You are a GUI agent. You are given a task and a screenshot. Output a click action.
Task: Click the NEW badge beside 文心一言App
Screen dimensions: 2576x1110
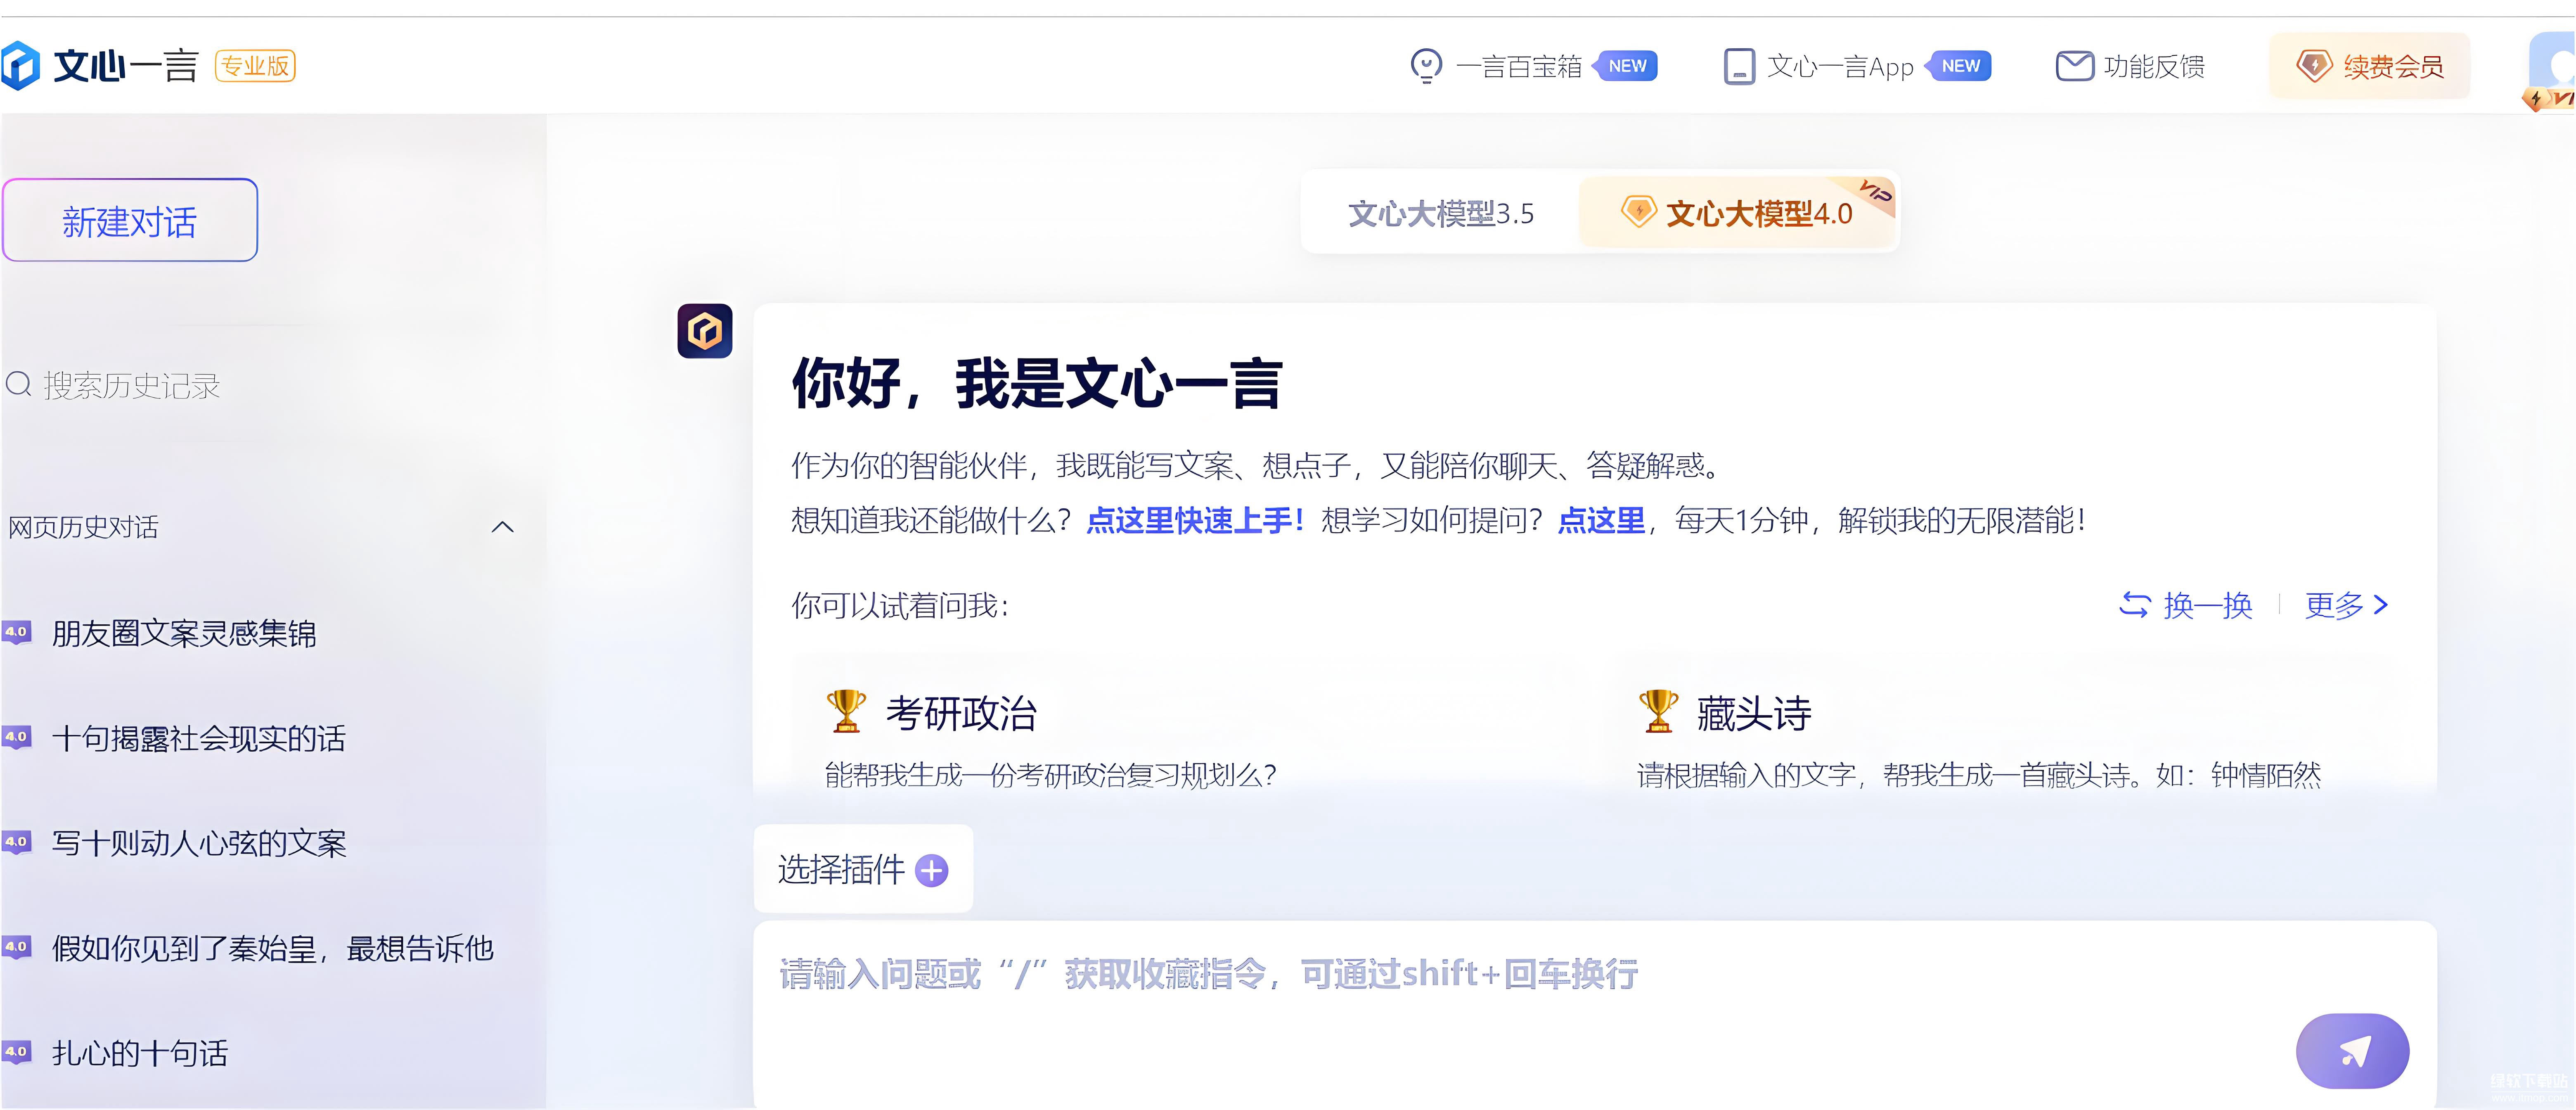(1959, 66)
